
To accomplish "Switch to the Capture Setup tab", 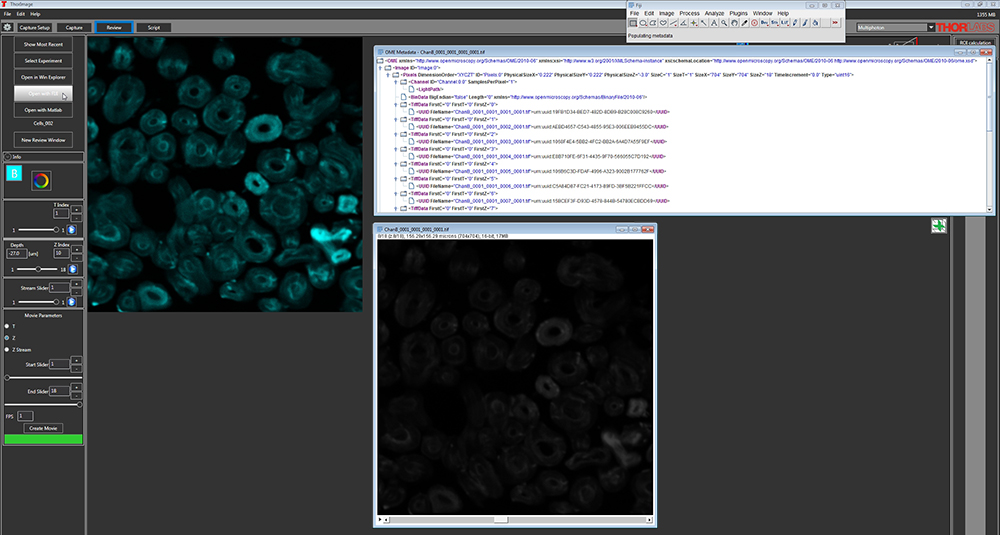I will (x=33, y=28).
